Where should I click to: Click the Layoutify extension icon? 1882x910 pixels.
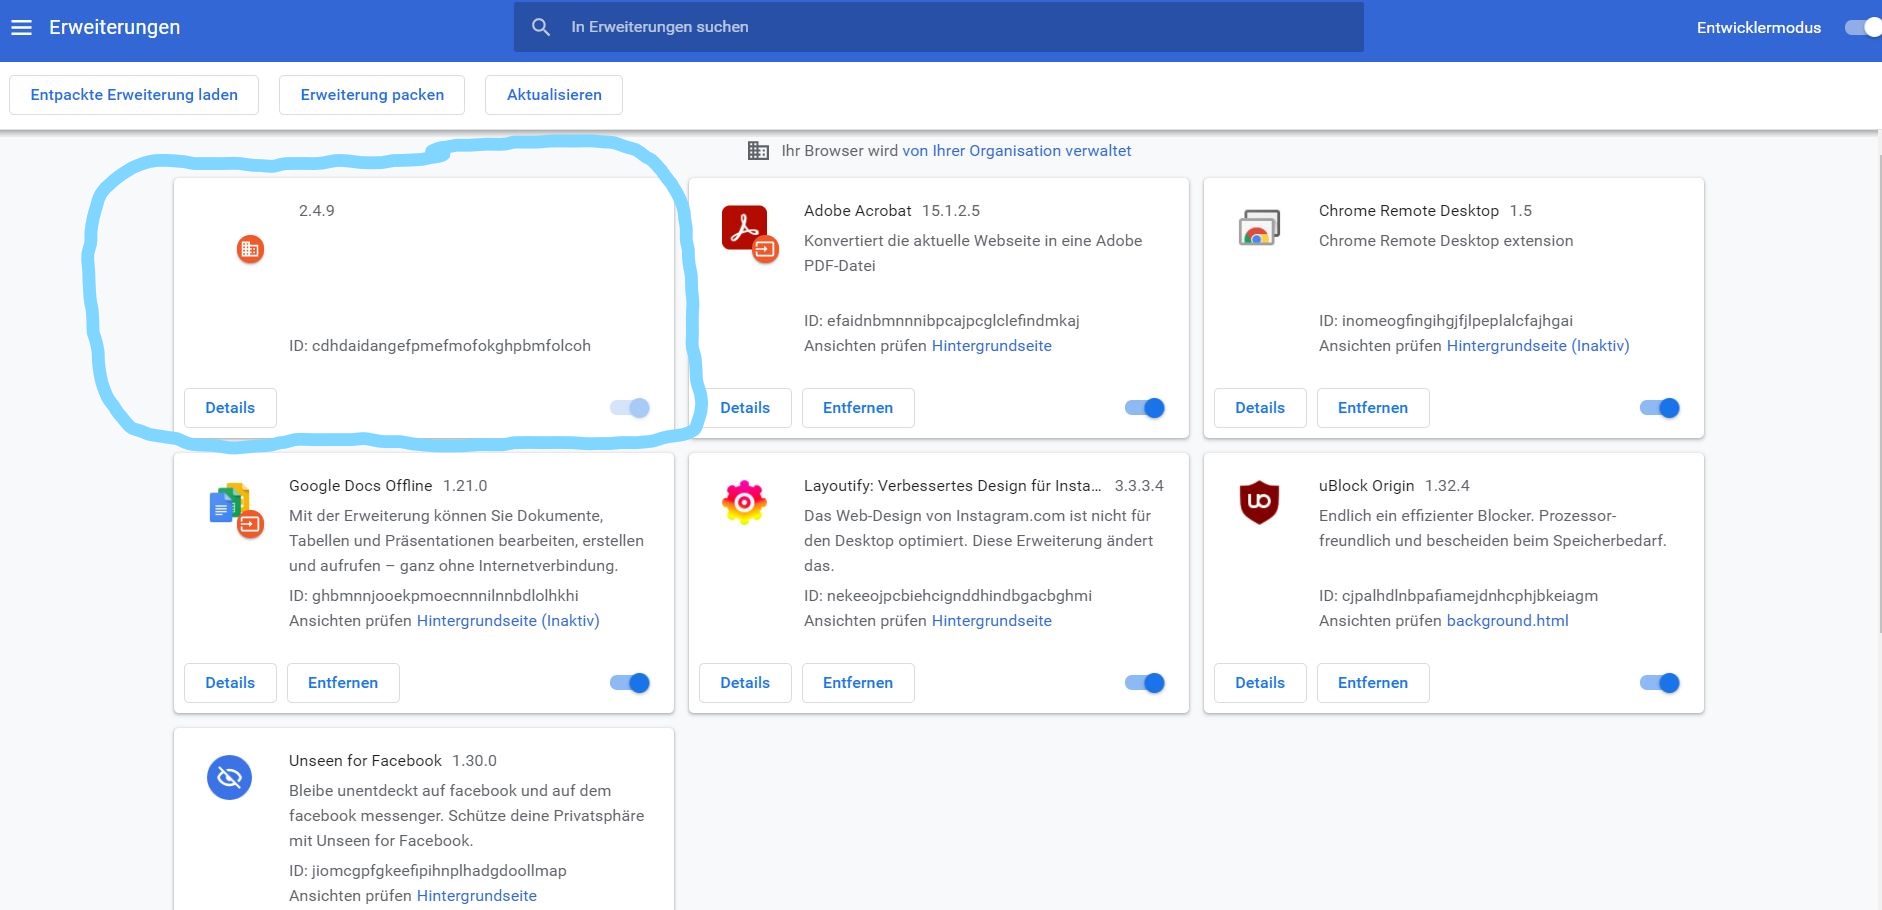point(744,503)
